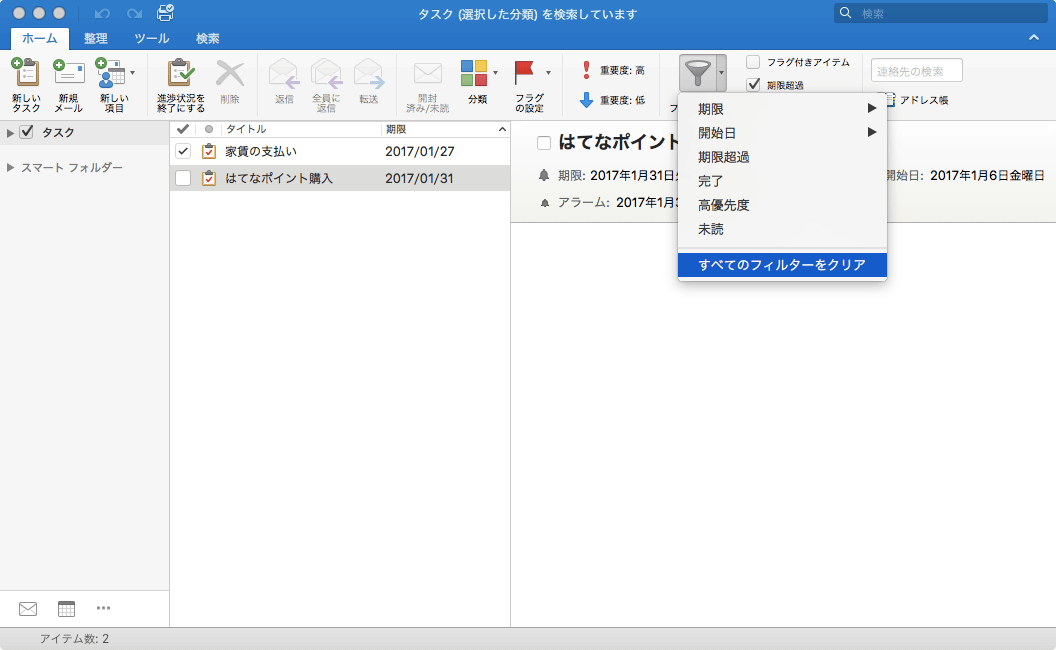
Task: Open the more views ellipsis
Action: pyautogui.click(x=103, y=608)
